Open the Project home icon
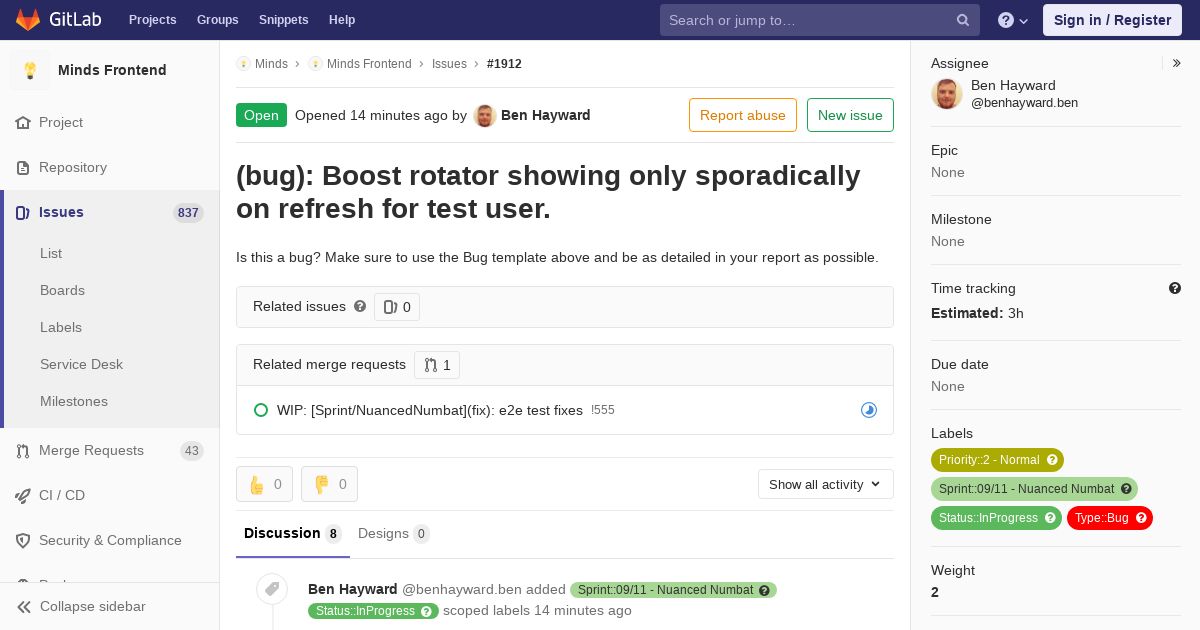Viewport: 1200px width, 630px height. [23, 123]
